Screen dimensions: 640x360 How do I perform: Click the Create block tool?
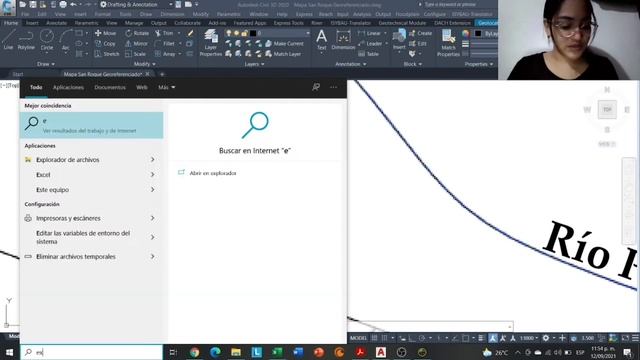(x=420, y=33)
